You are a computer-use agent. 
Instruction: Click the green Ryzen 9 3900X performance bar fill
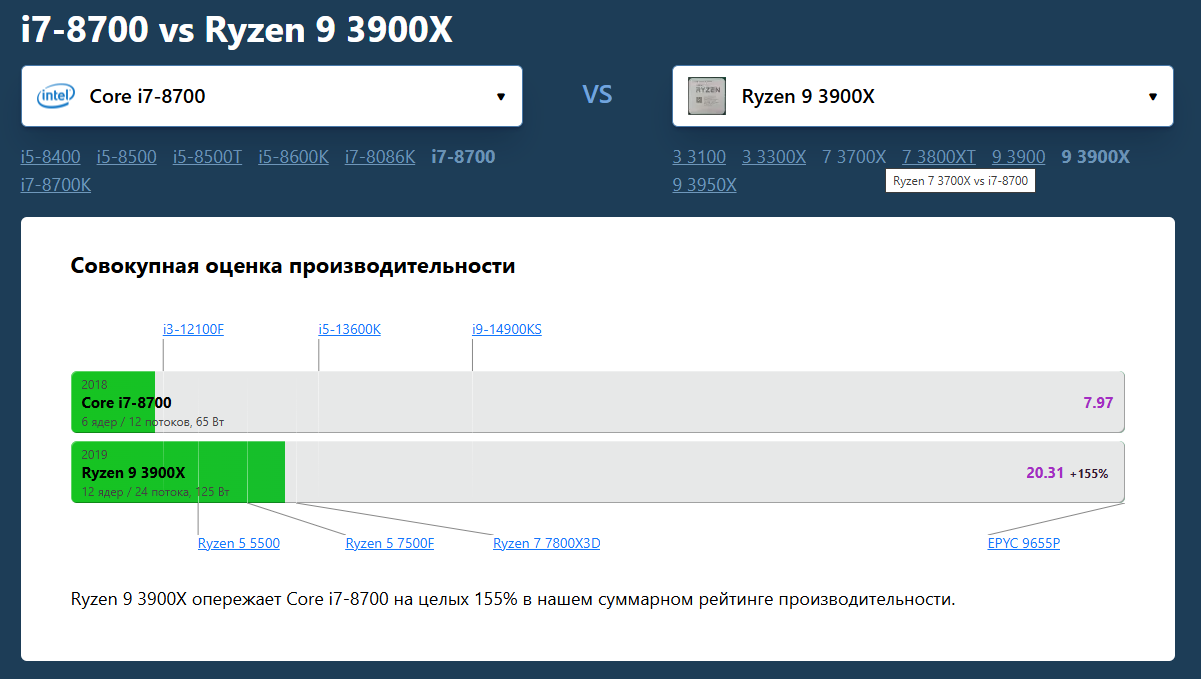pos(178,472)
